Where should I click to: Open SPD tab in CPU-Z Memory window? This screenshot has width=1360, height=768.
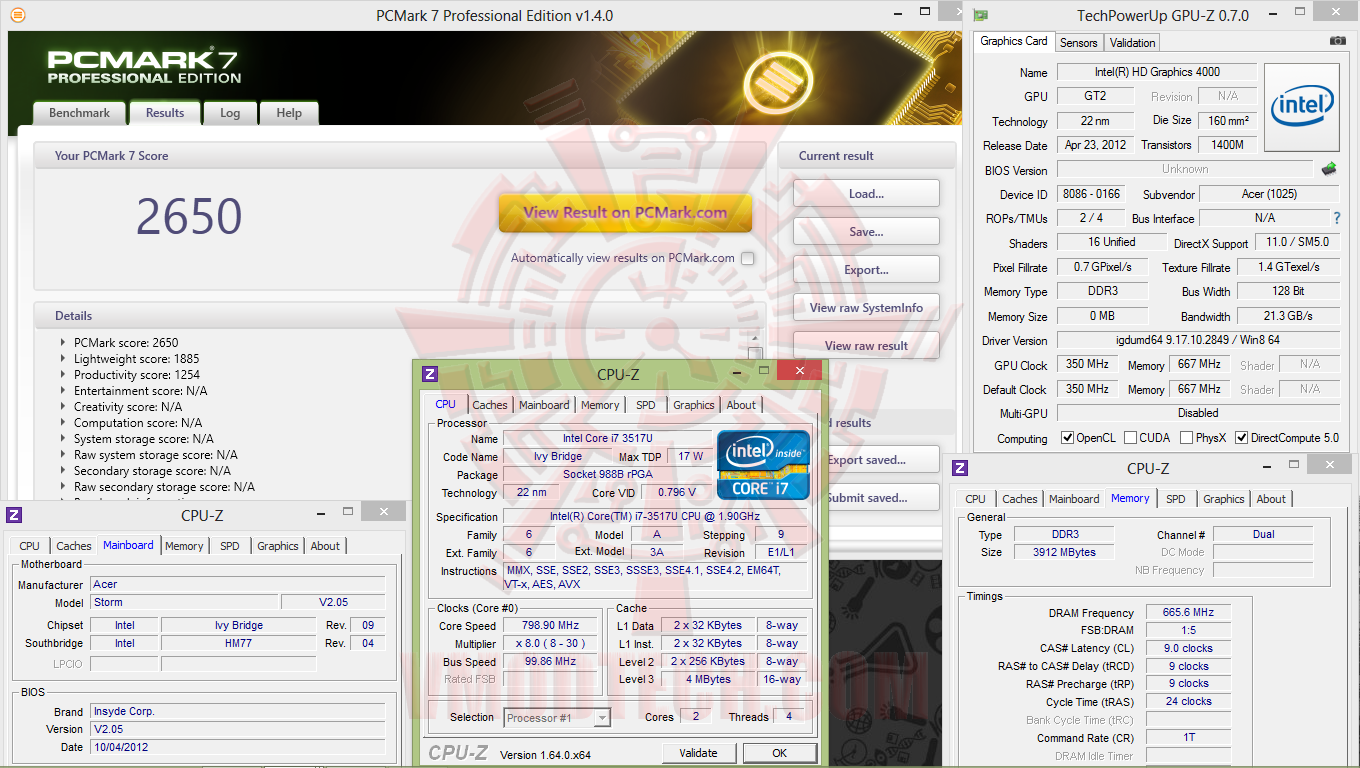point(1176,499)
